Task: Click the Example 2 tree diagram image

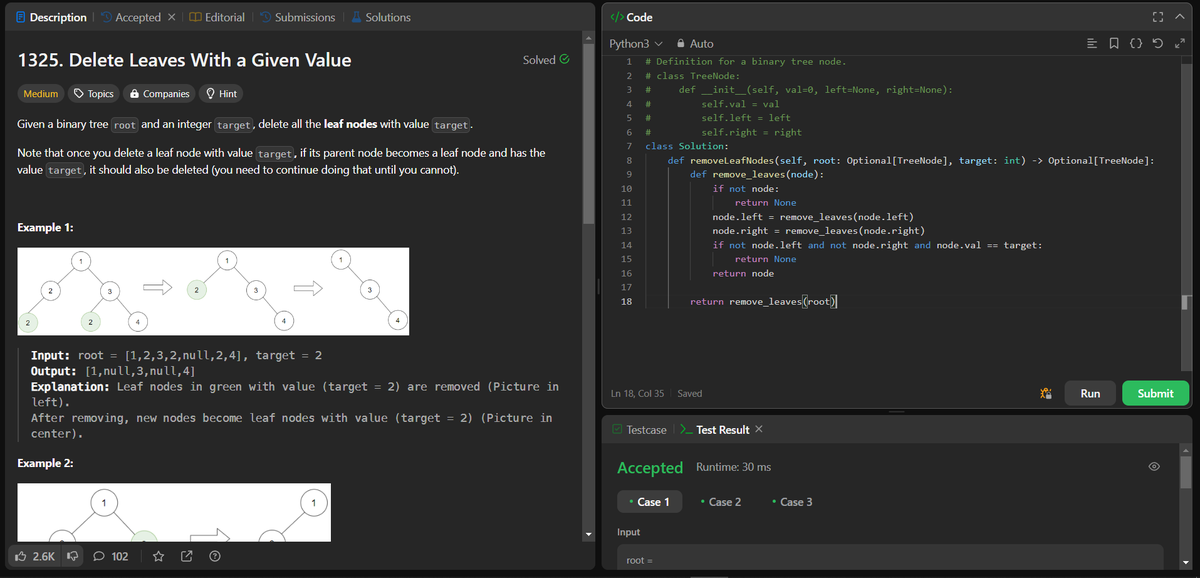Action: pos(174,510)
